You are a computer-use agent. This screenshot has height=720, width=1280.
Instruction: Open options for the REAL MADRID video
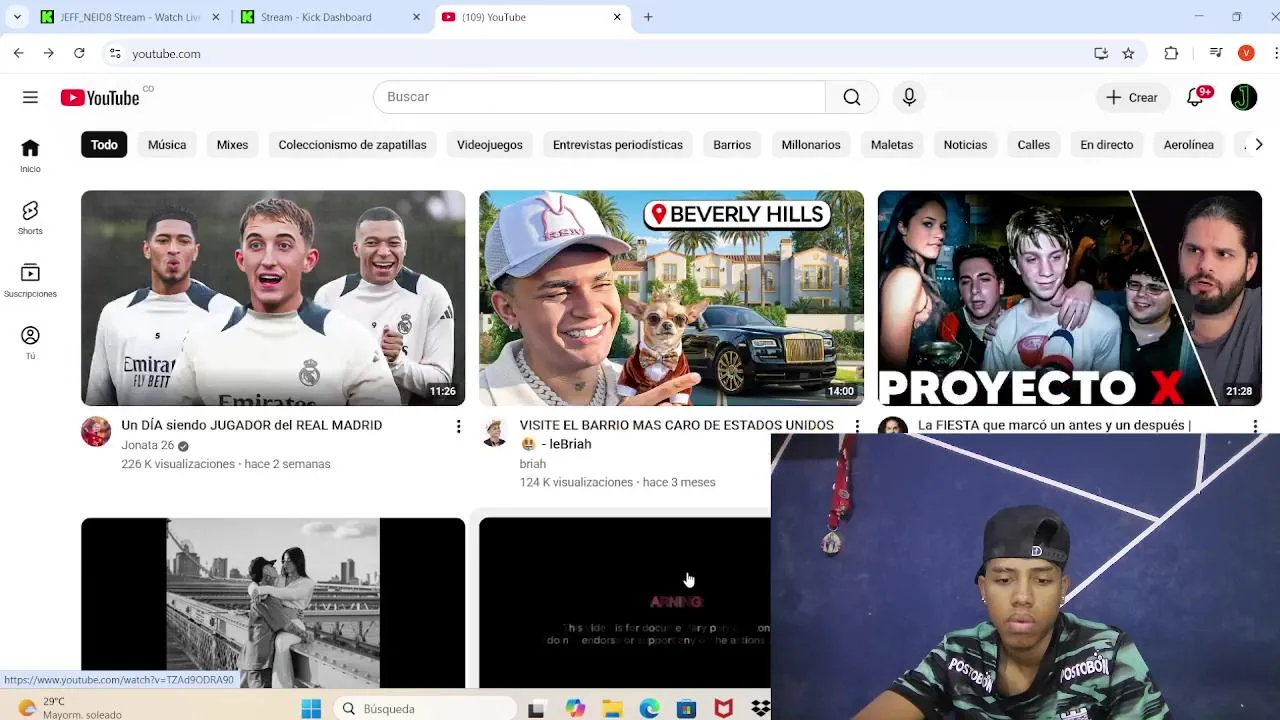tap(458, 427)
